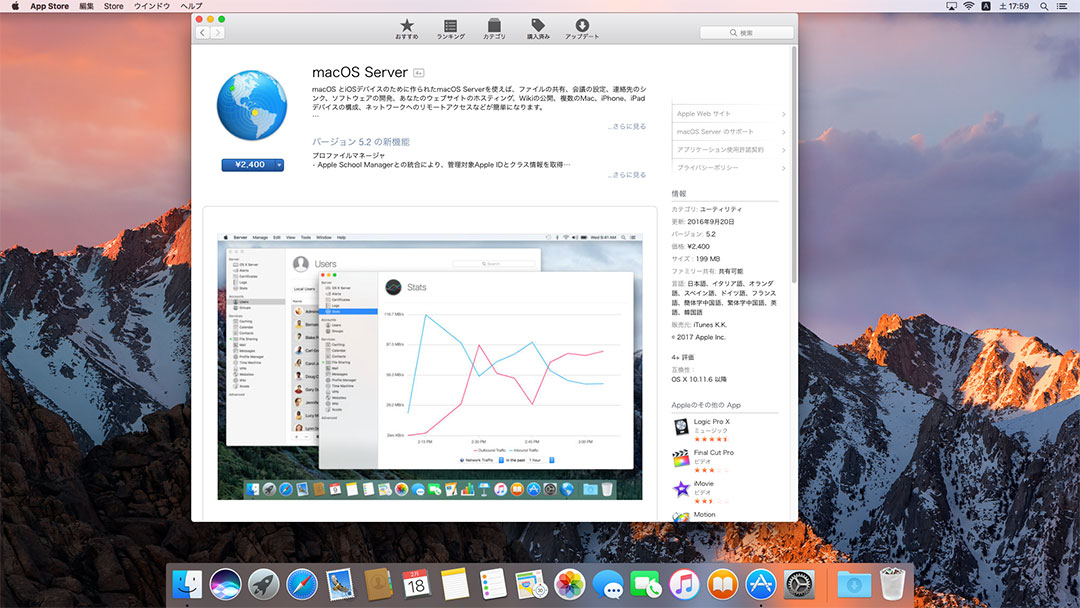The image size is (1080, 608).
Task: Open macOS Server のサポート link
Action: click(x=729, y=132)
